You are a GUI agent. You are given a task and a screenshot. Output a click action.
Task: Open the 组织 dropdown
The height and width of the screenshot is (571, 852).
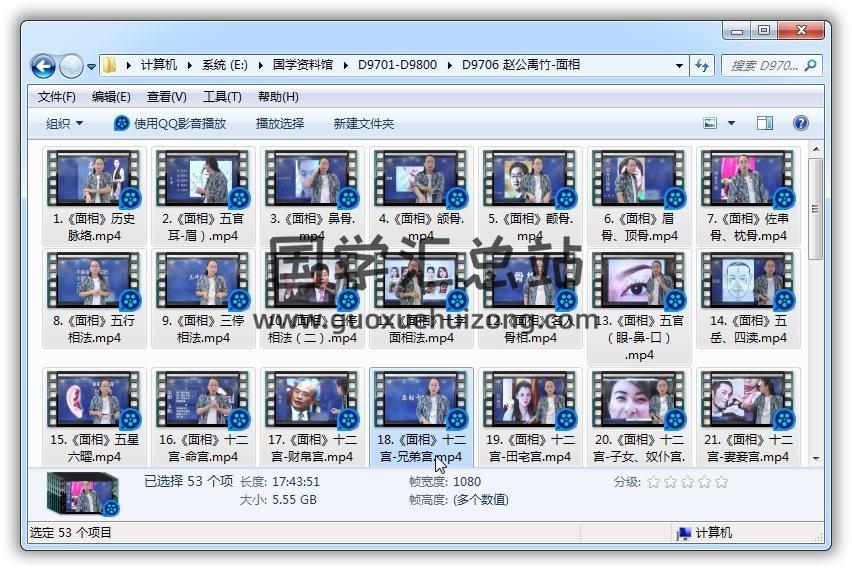click(64, 123)
